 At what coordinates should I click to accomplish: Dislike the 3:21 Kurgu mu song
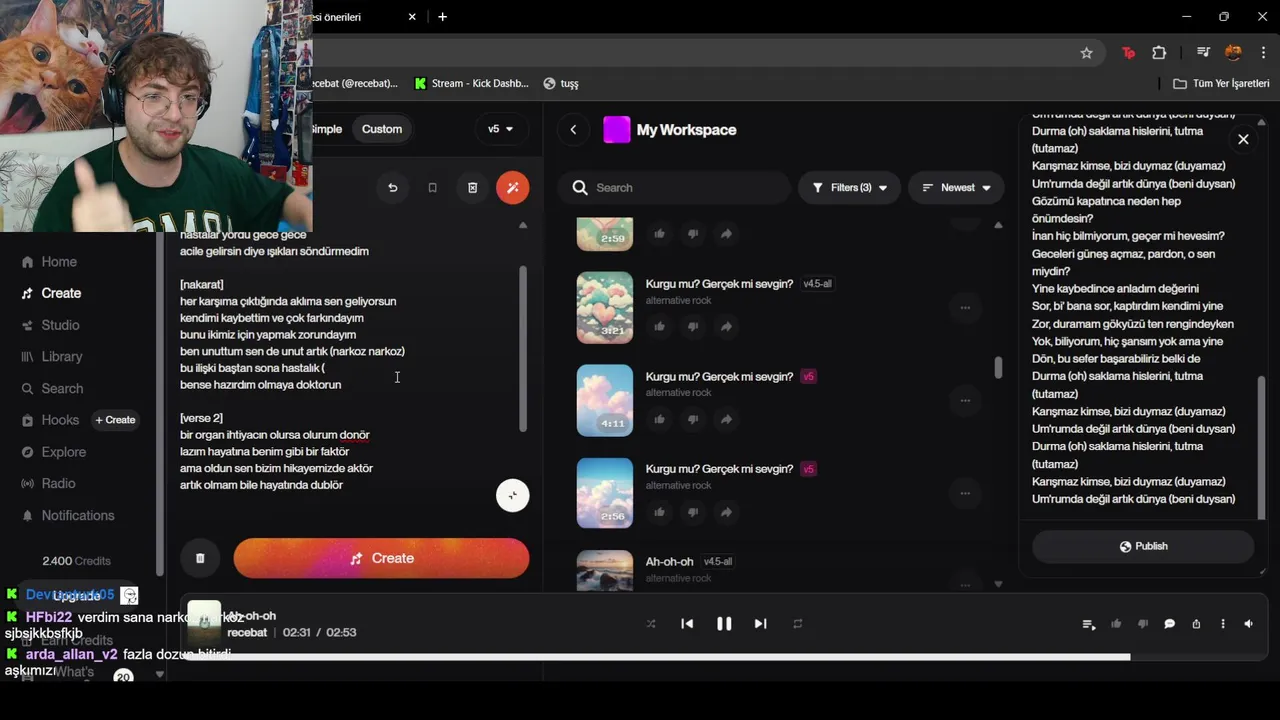point(692,326)
